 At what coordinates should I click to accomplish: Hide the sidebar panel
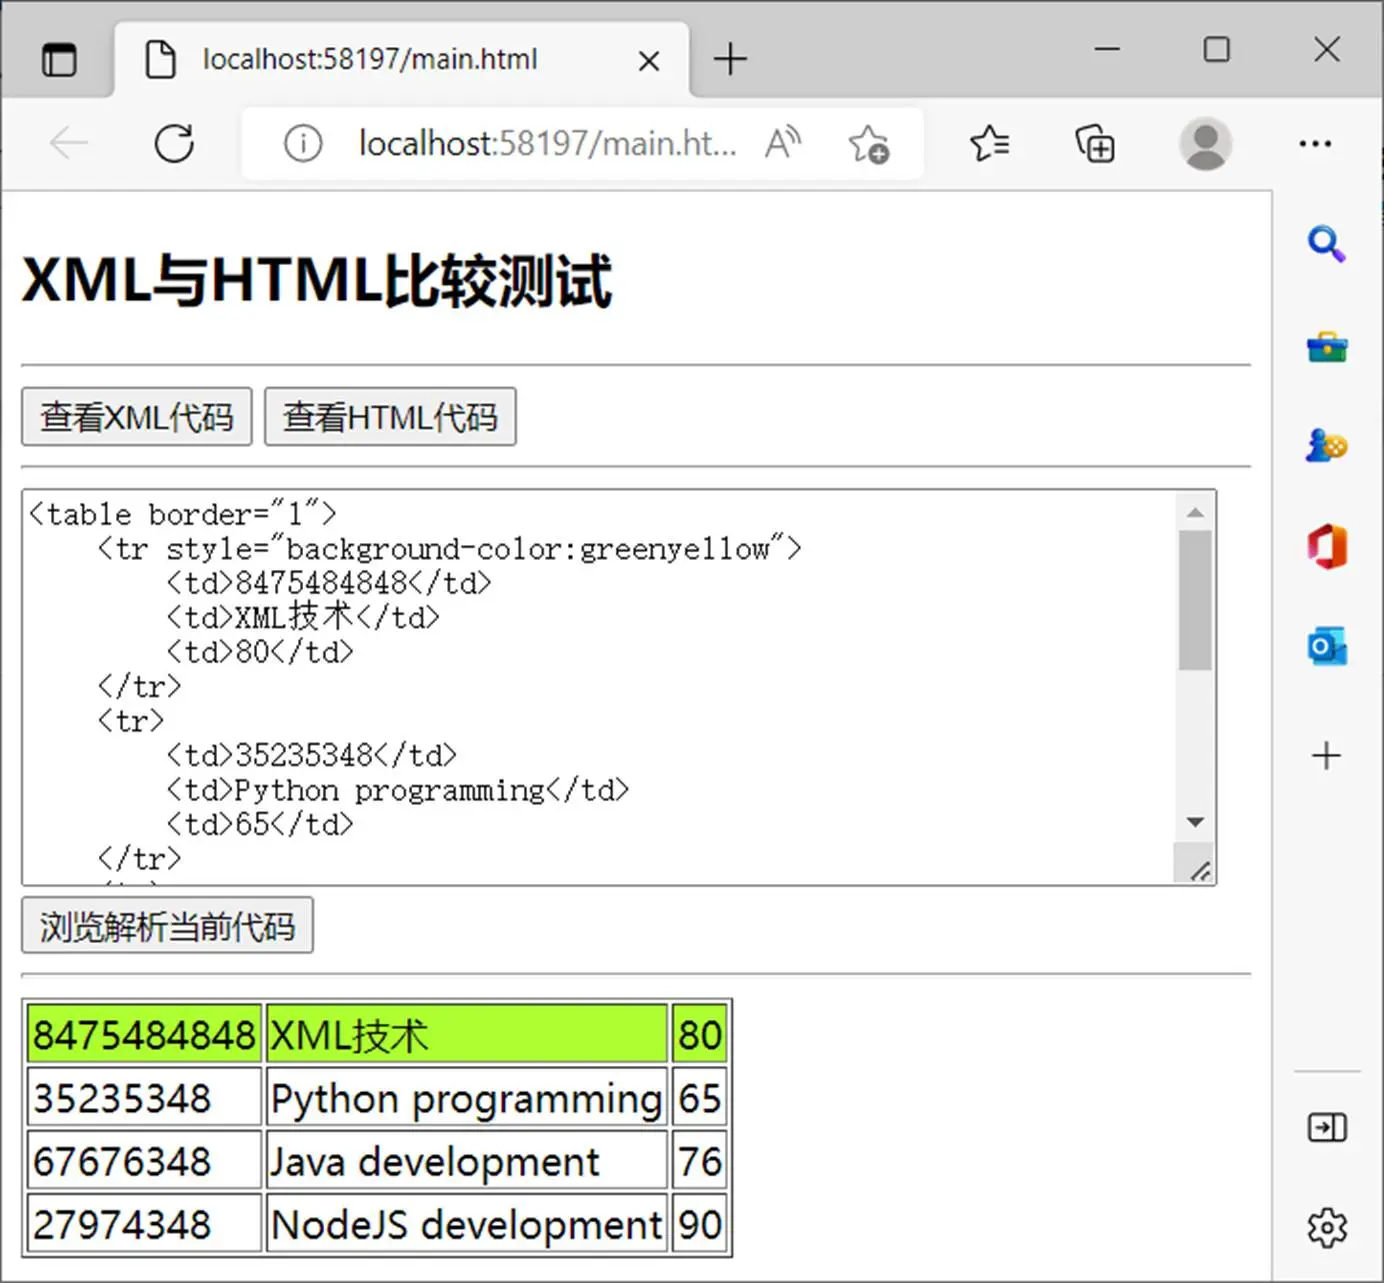pyautogui.click(x=1327, y=1128)
